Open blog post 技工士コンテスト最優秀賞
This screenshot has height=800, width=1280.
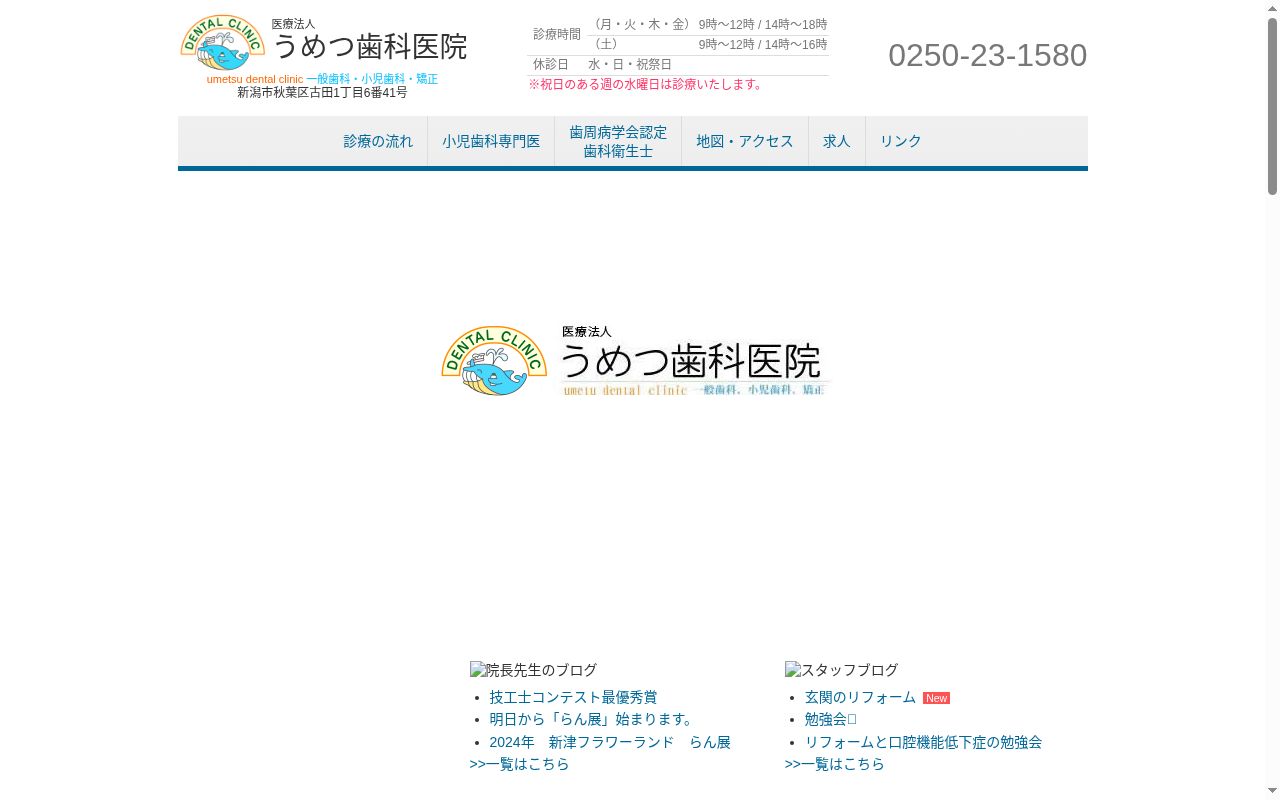click(x=573, y=697)
